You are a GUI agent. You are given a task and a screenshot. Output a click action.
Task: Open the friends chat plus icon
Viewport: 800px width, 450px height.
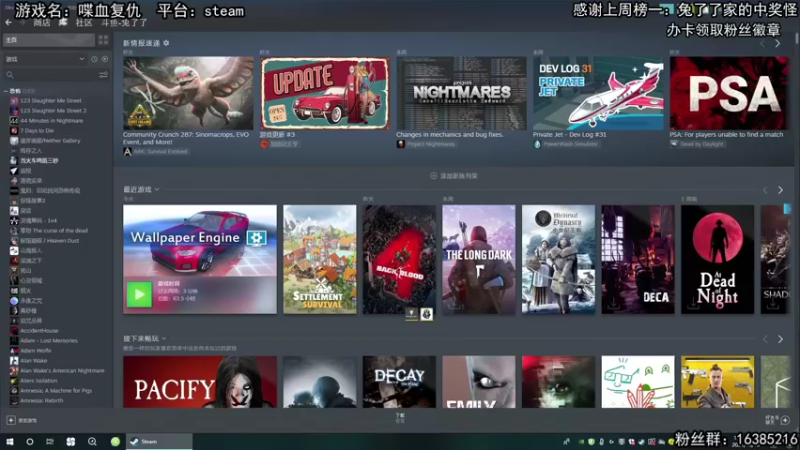click(785, 420)
